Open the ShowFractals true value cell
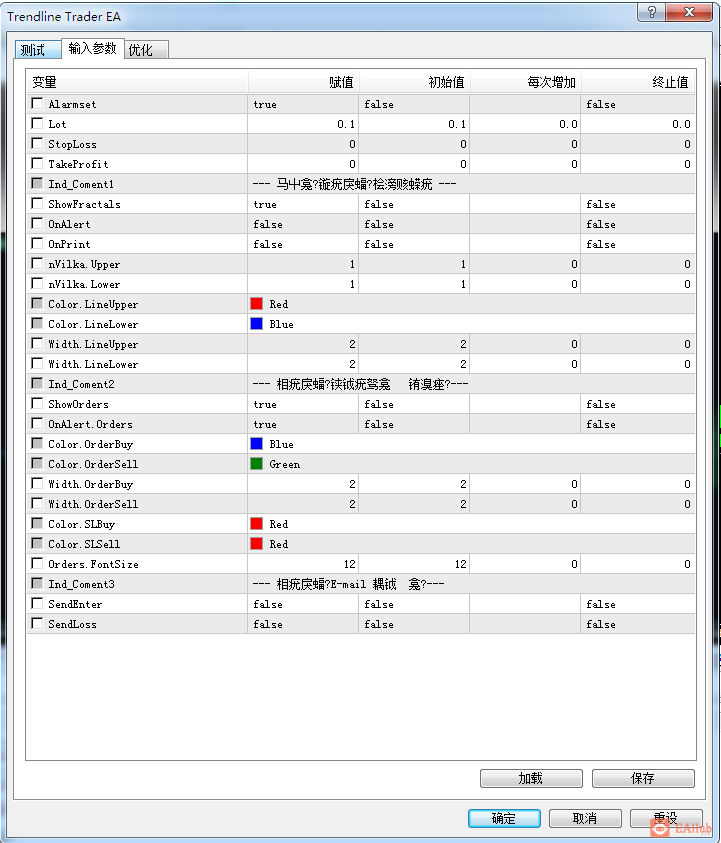Viewport: 721px width, 843px height. coord(303,204)
